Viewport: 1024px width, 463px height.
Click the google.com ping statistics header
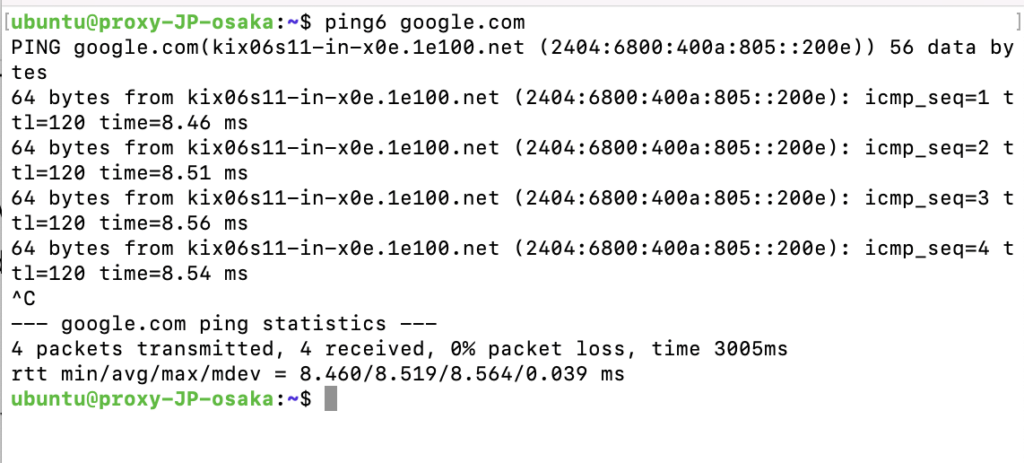click(224, 324)
